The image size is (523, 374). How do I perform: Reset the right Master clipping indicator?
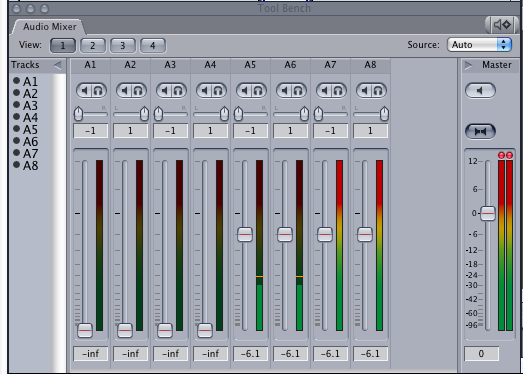coord(509,155)
